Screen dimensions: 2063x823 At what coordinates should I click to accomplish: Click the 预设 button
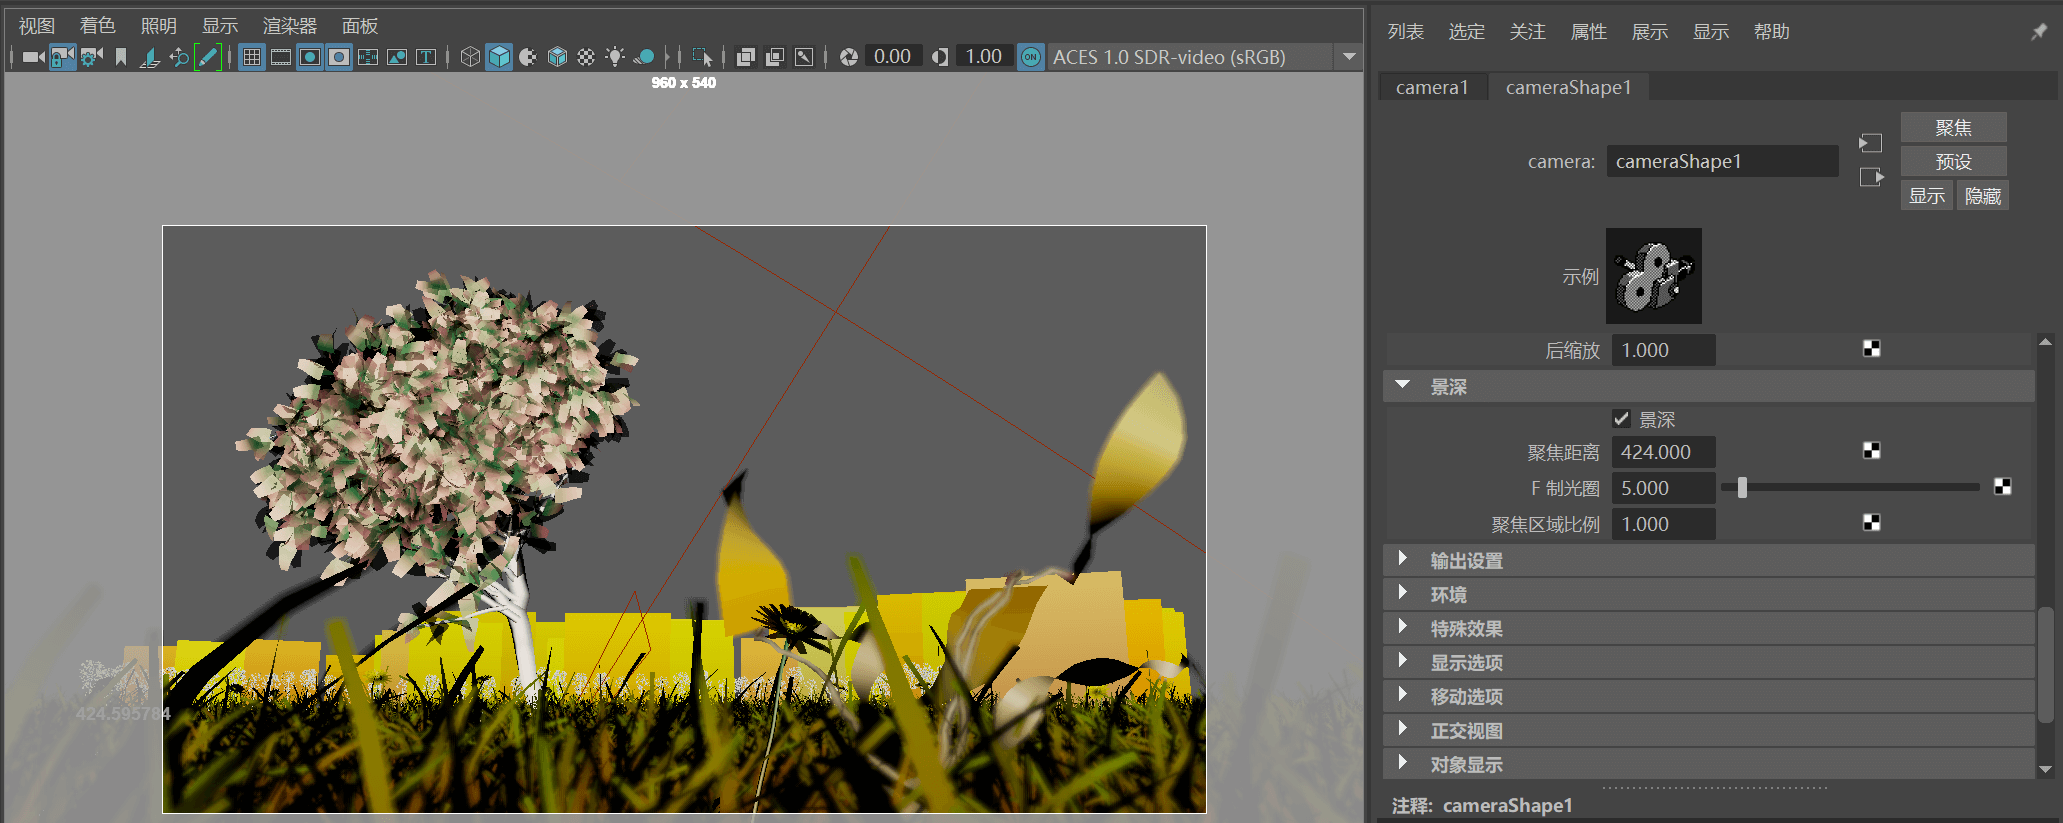coord(1952,162)
